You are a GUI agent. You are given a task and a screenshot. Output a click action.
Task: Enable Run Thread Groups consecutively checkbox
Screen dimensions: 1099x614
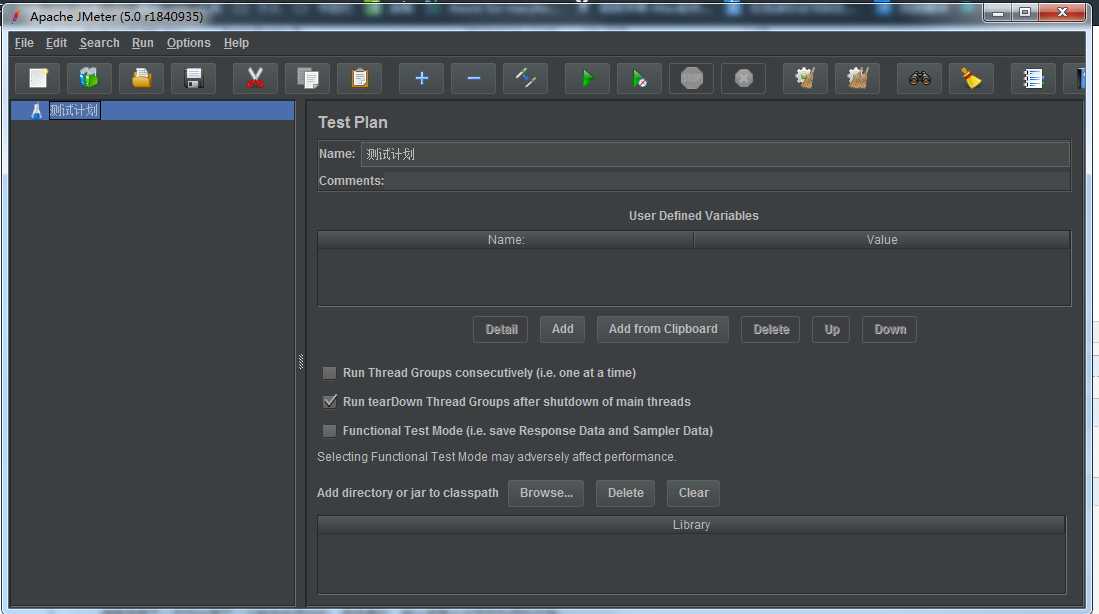click(329, 373)
